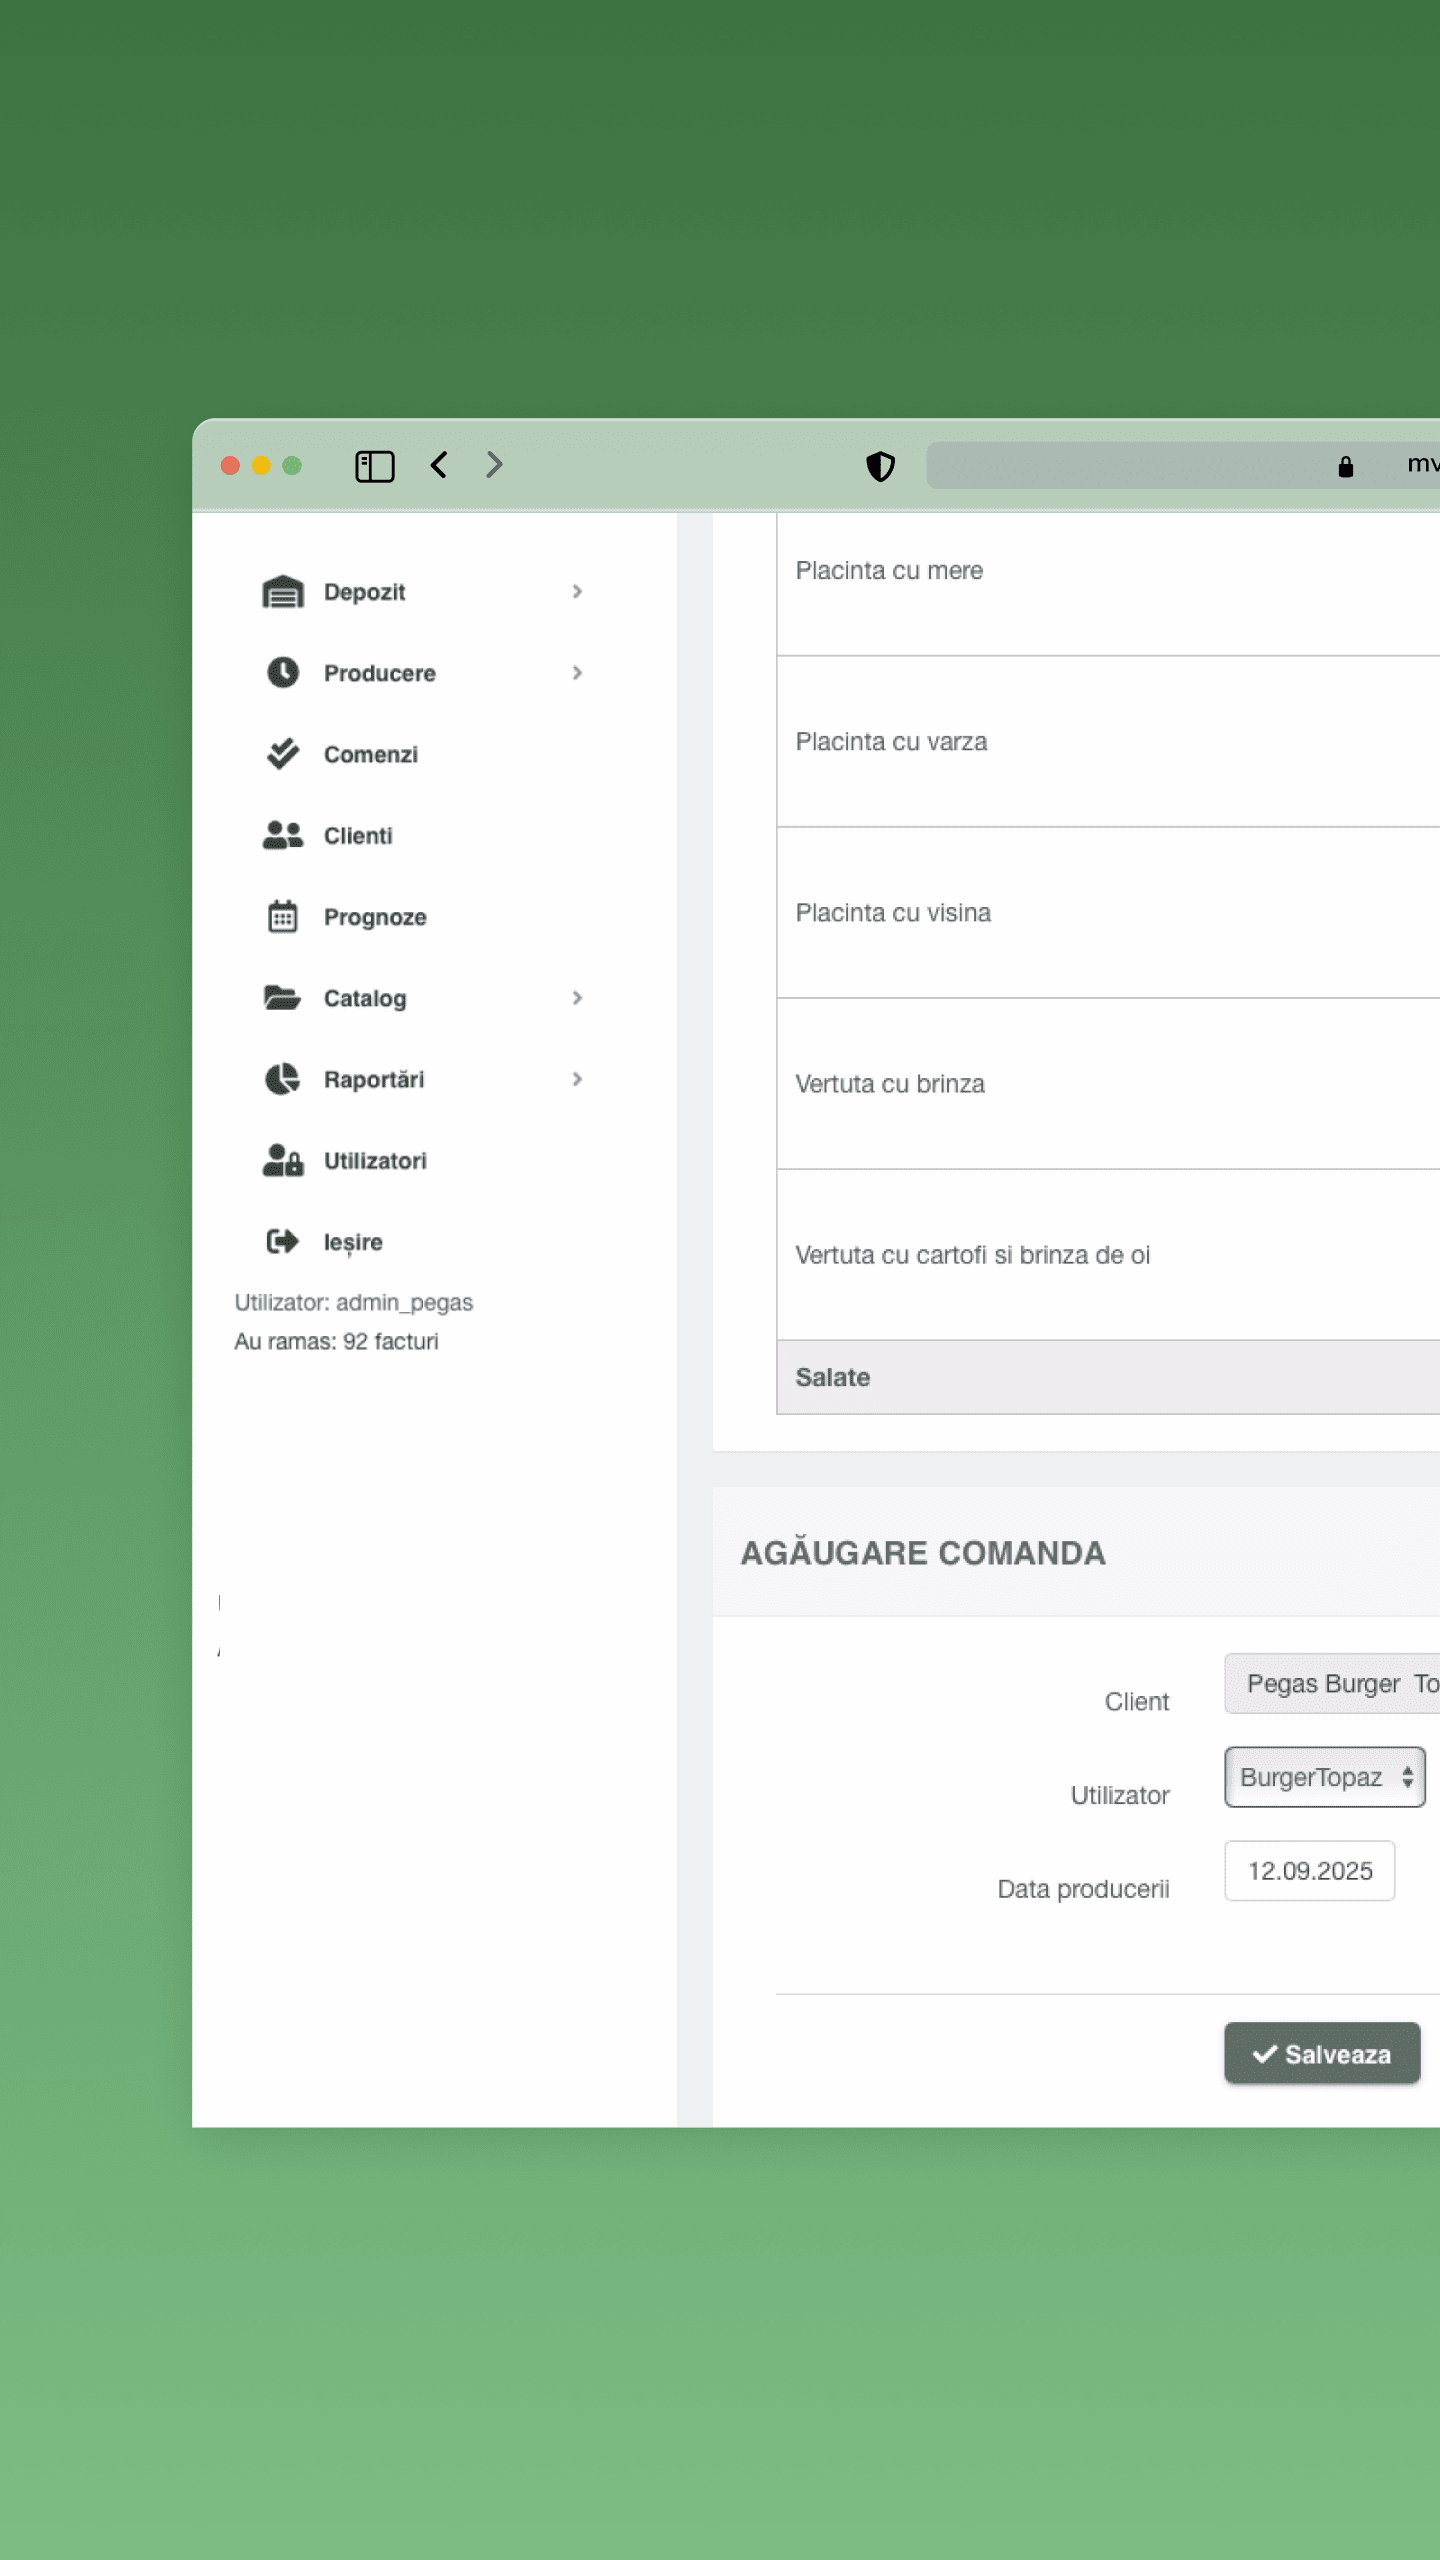Click the Depozit warehouse icon
The width and height of the screenshot is (1440, 2560).
[283, 592]
